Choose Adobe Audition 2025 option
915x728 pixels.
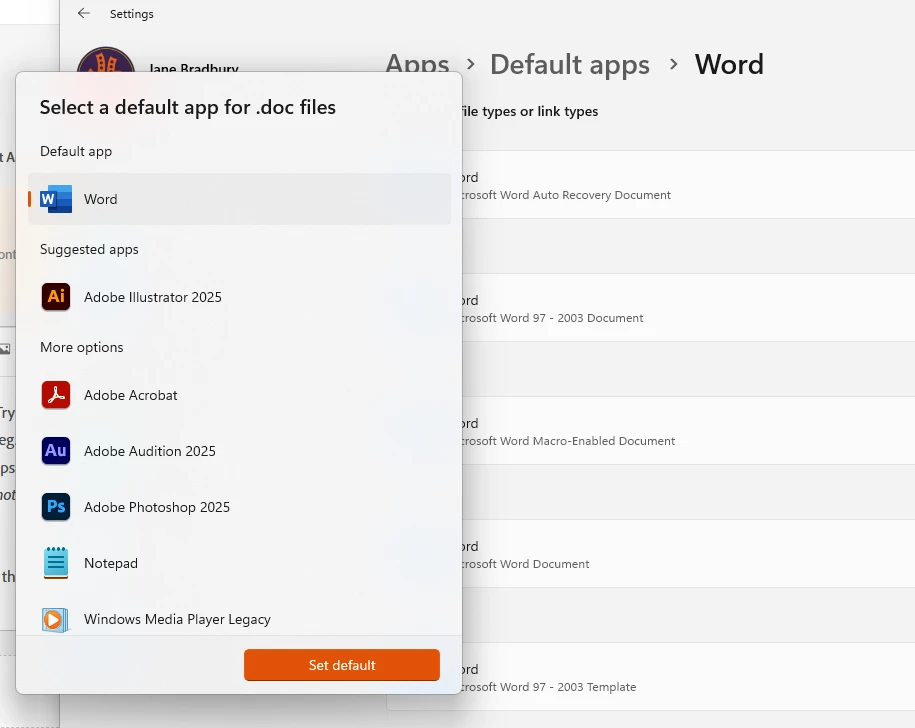[x=239, y=451]
